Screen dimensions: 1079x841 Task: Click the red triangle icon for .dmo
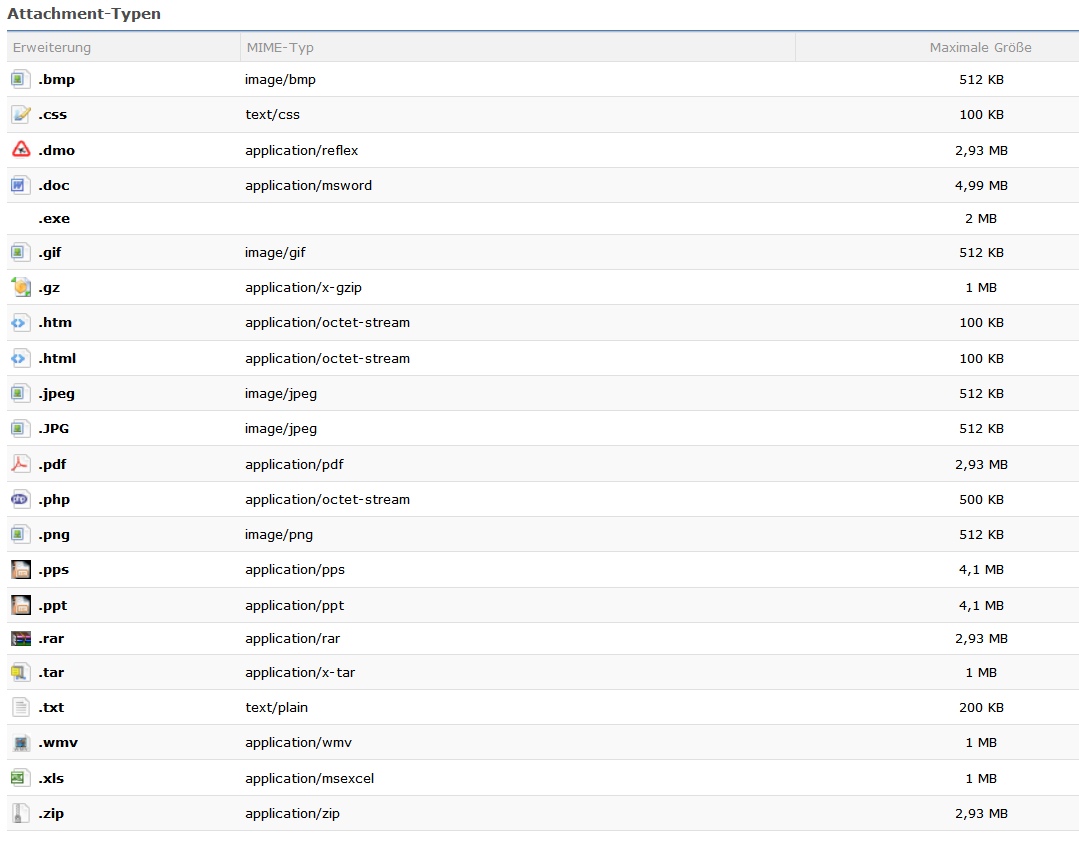[20, 150]
